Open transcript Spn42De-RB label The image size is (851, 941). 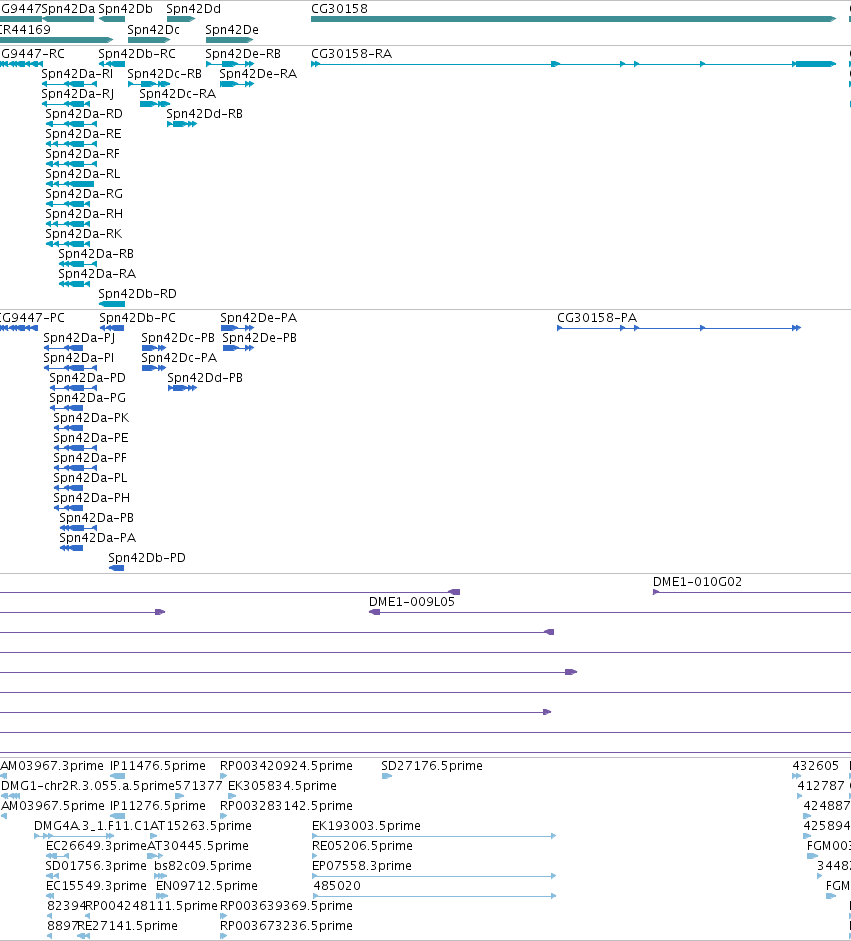tap(243, 53)
